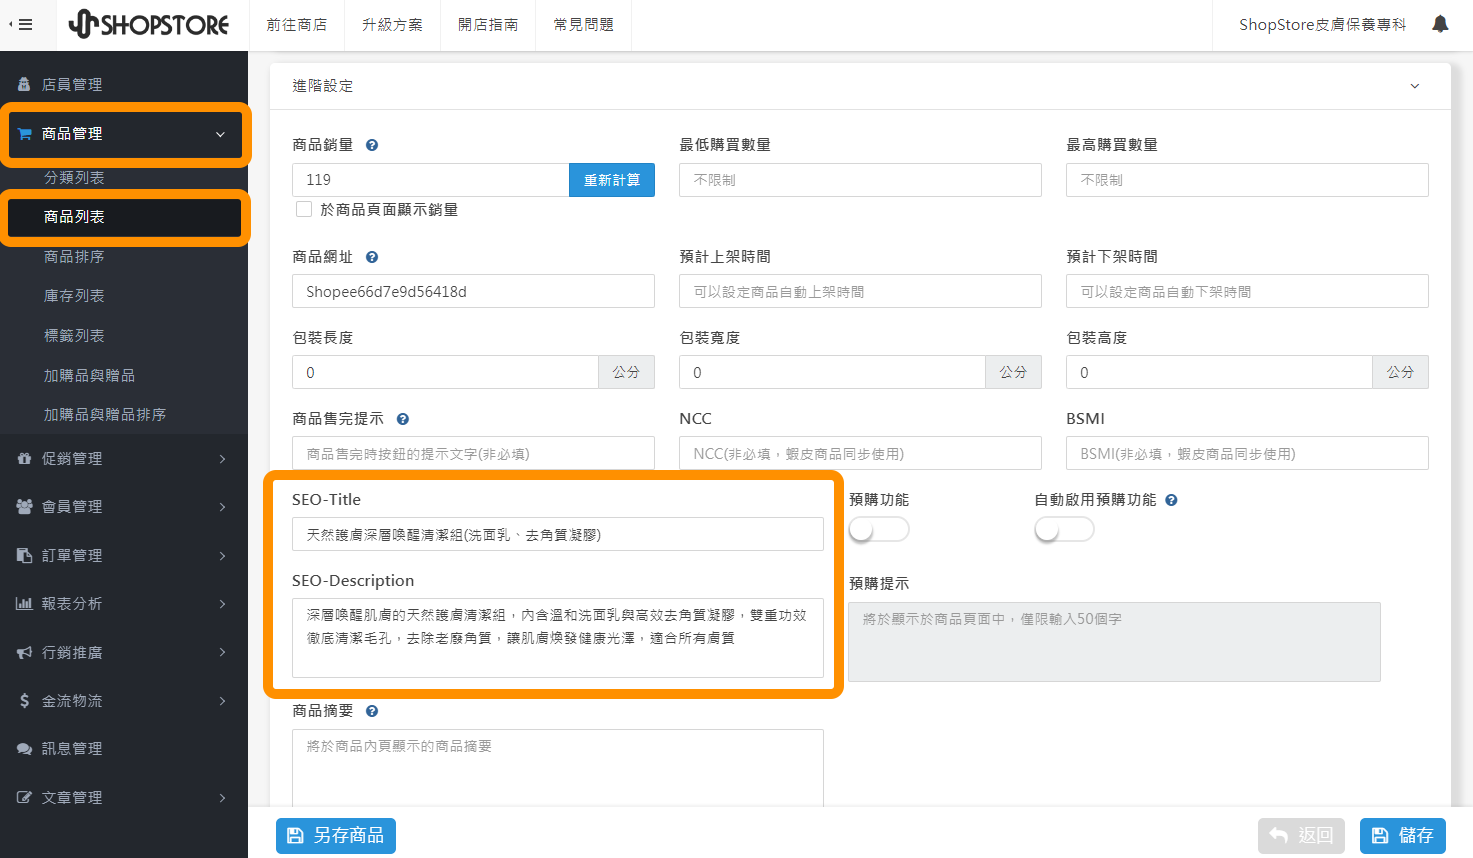Viewport: 1473px width, 858px height.
Task: Set 預計下架時間 date field
Action: pos(1247,292)
